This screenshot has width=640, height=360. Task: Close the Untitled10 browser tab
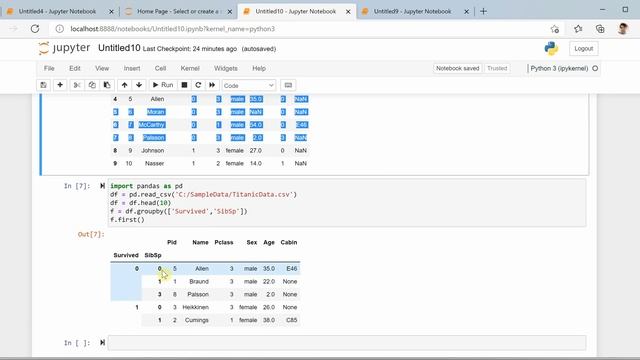(x=348, y=12)
